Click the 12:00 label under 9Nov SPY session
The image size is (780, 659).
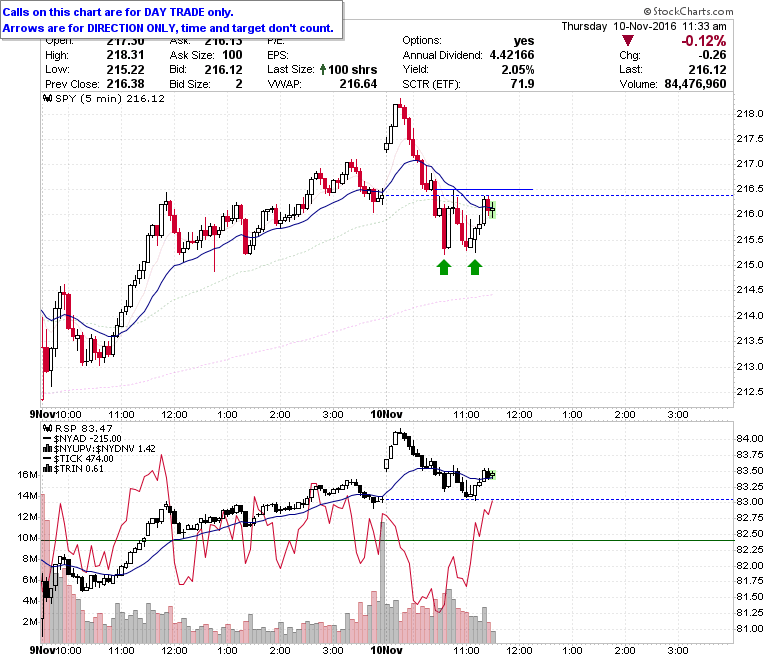(175, 414)
